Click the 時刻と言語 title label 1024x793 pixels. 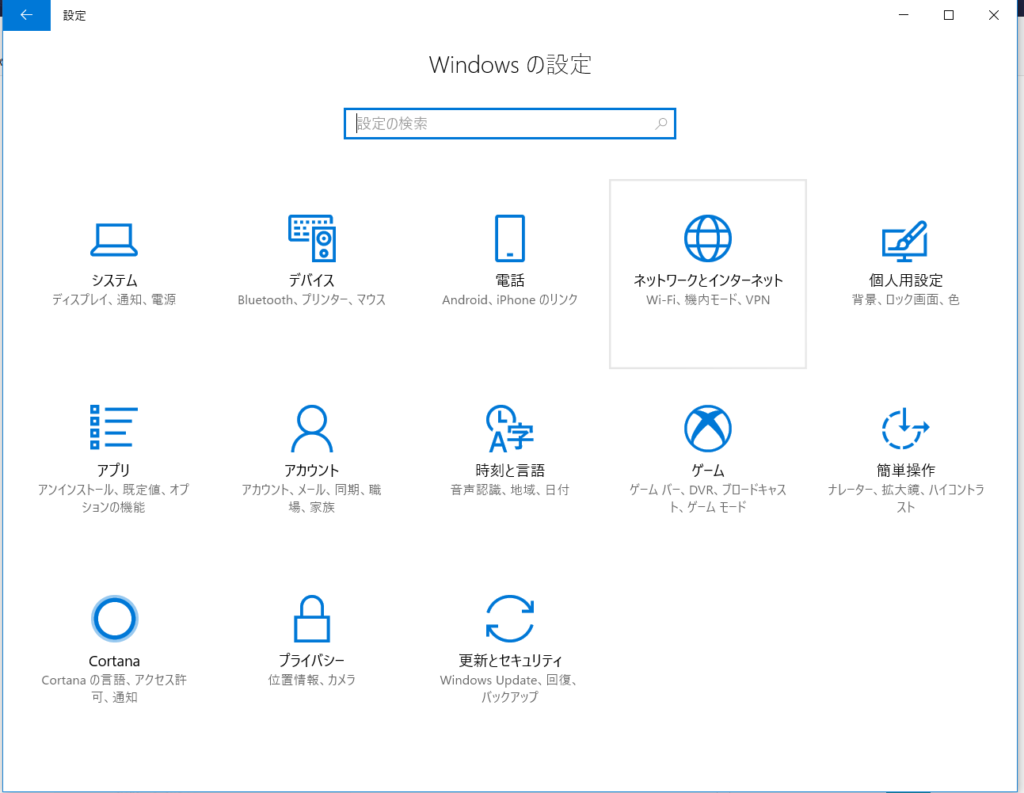pos(509,470)
